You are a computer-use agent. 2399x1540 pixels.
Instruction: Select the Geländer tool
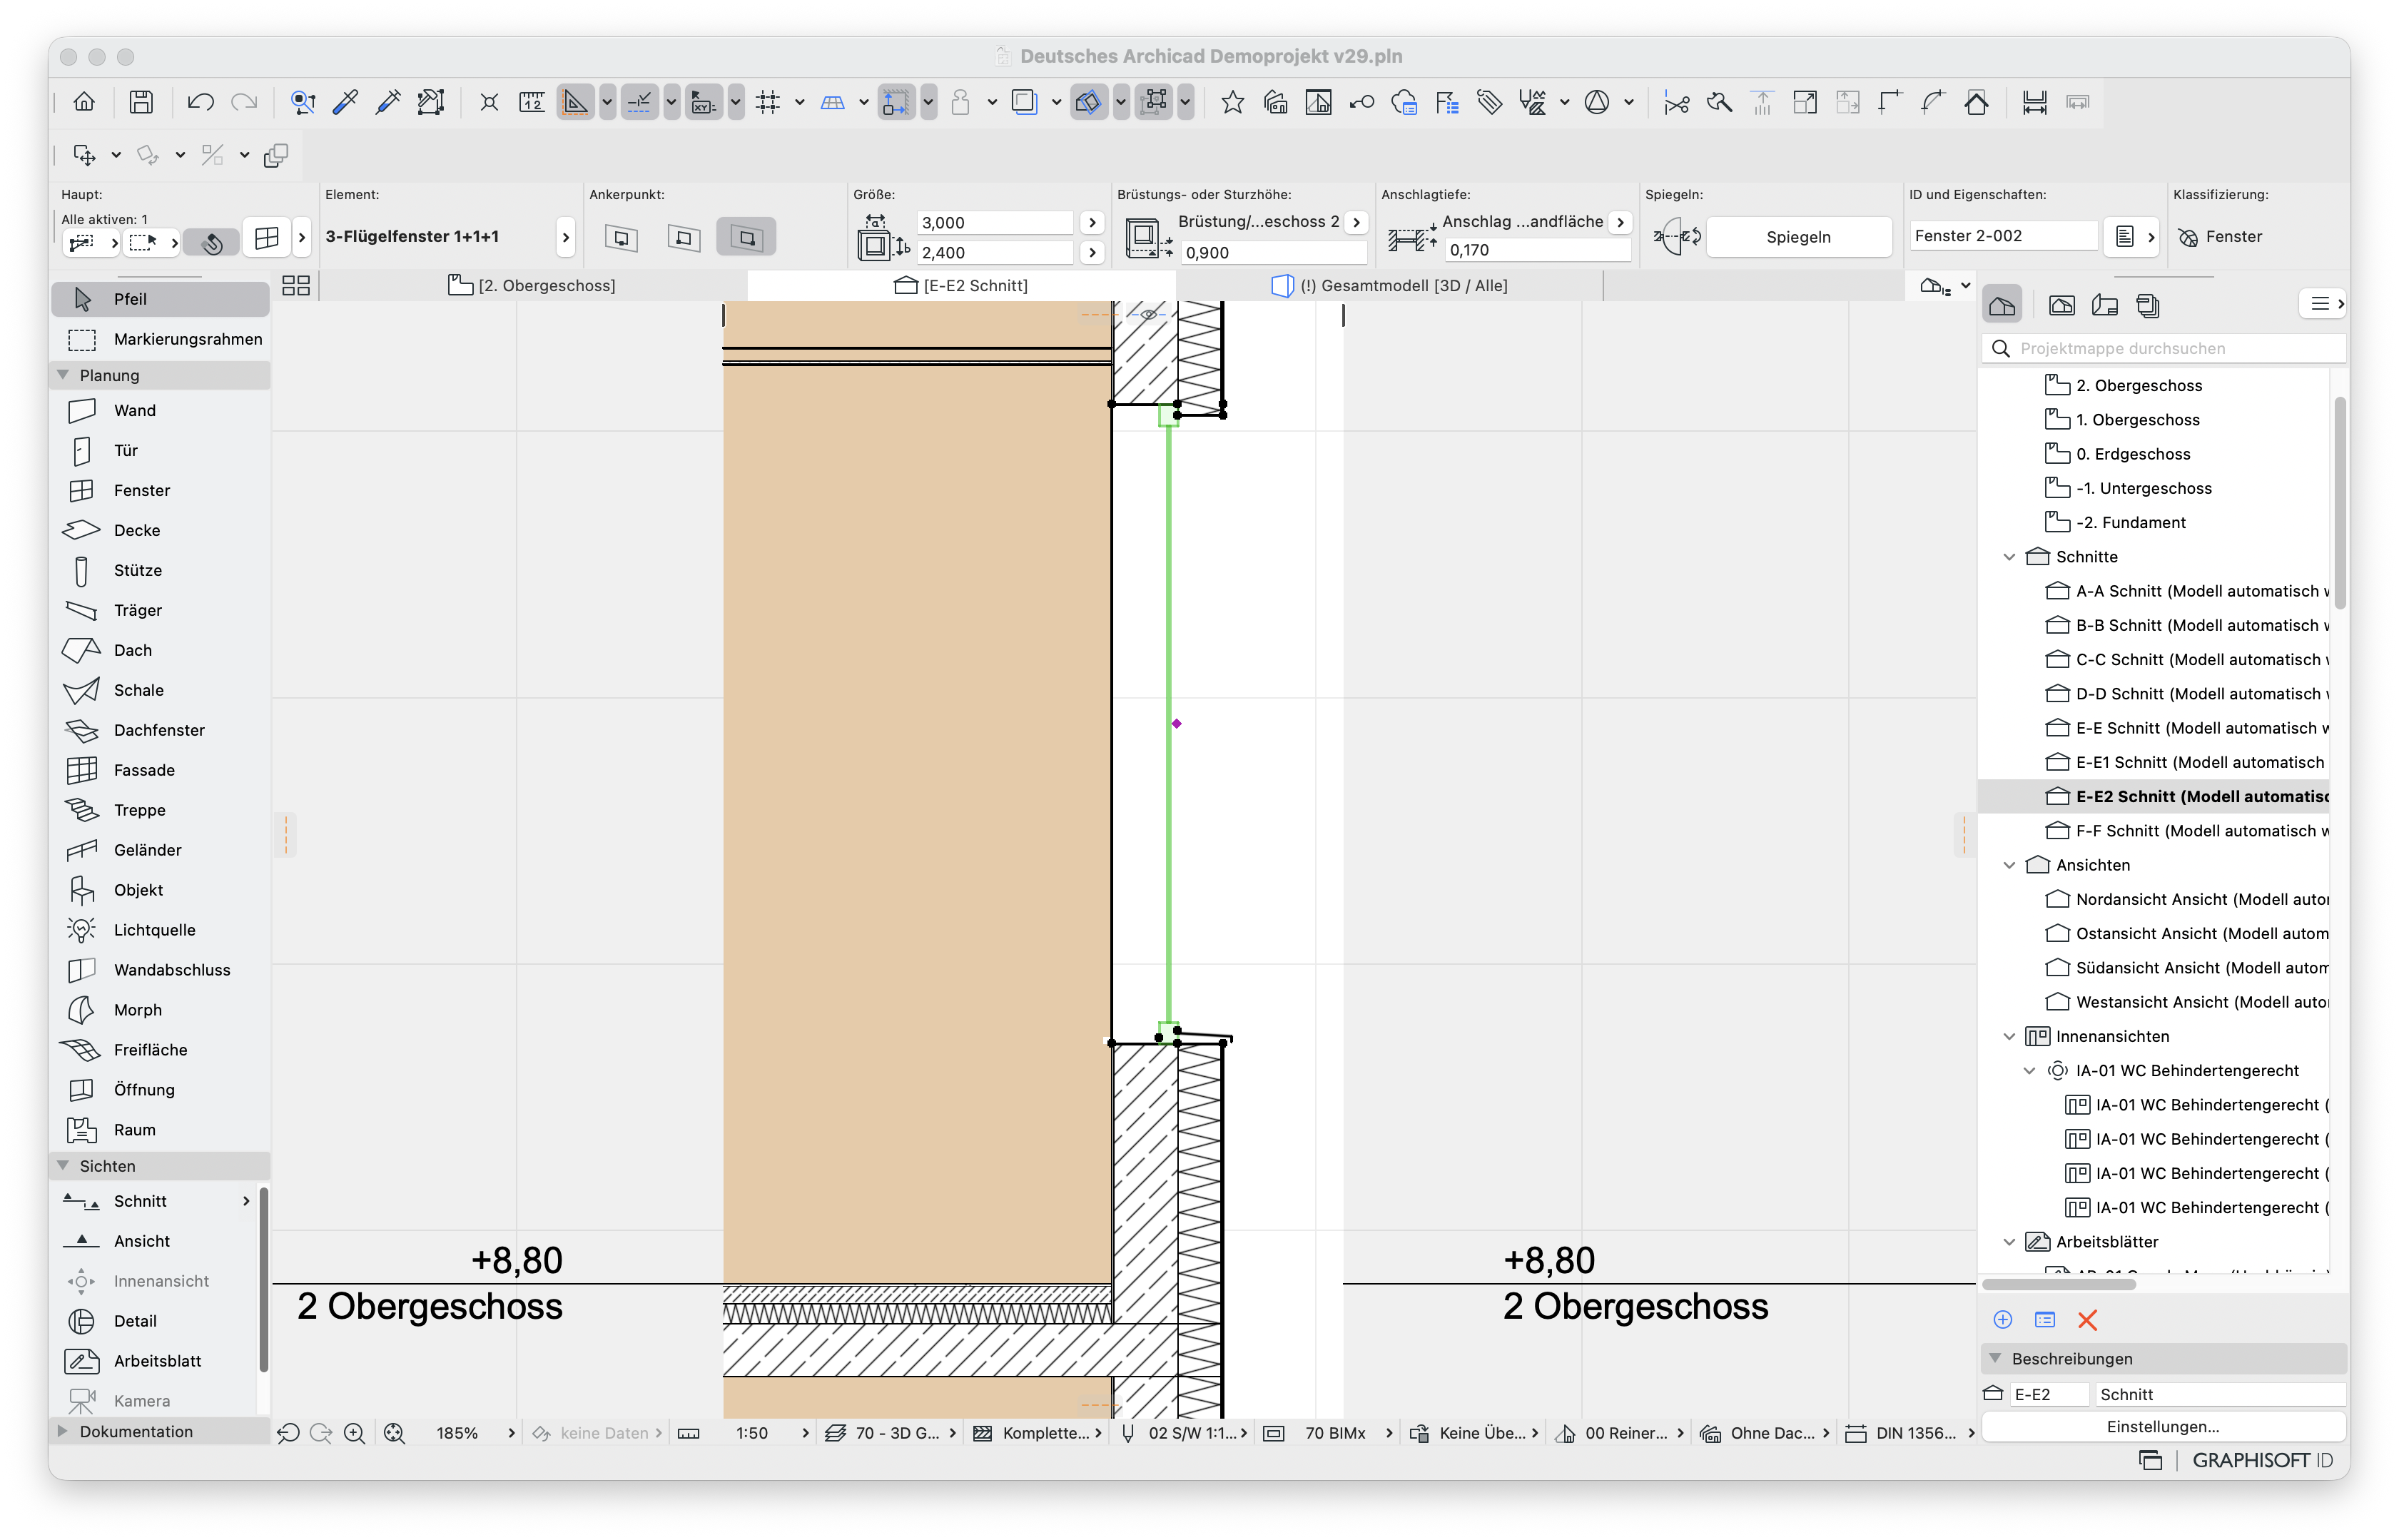(x=160, y=850)
